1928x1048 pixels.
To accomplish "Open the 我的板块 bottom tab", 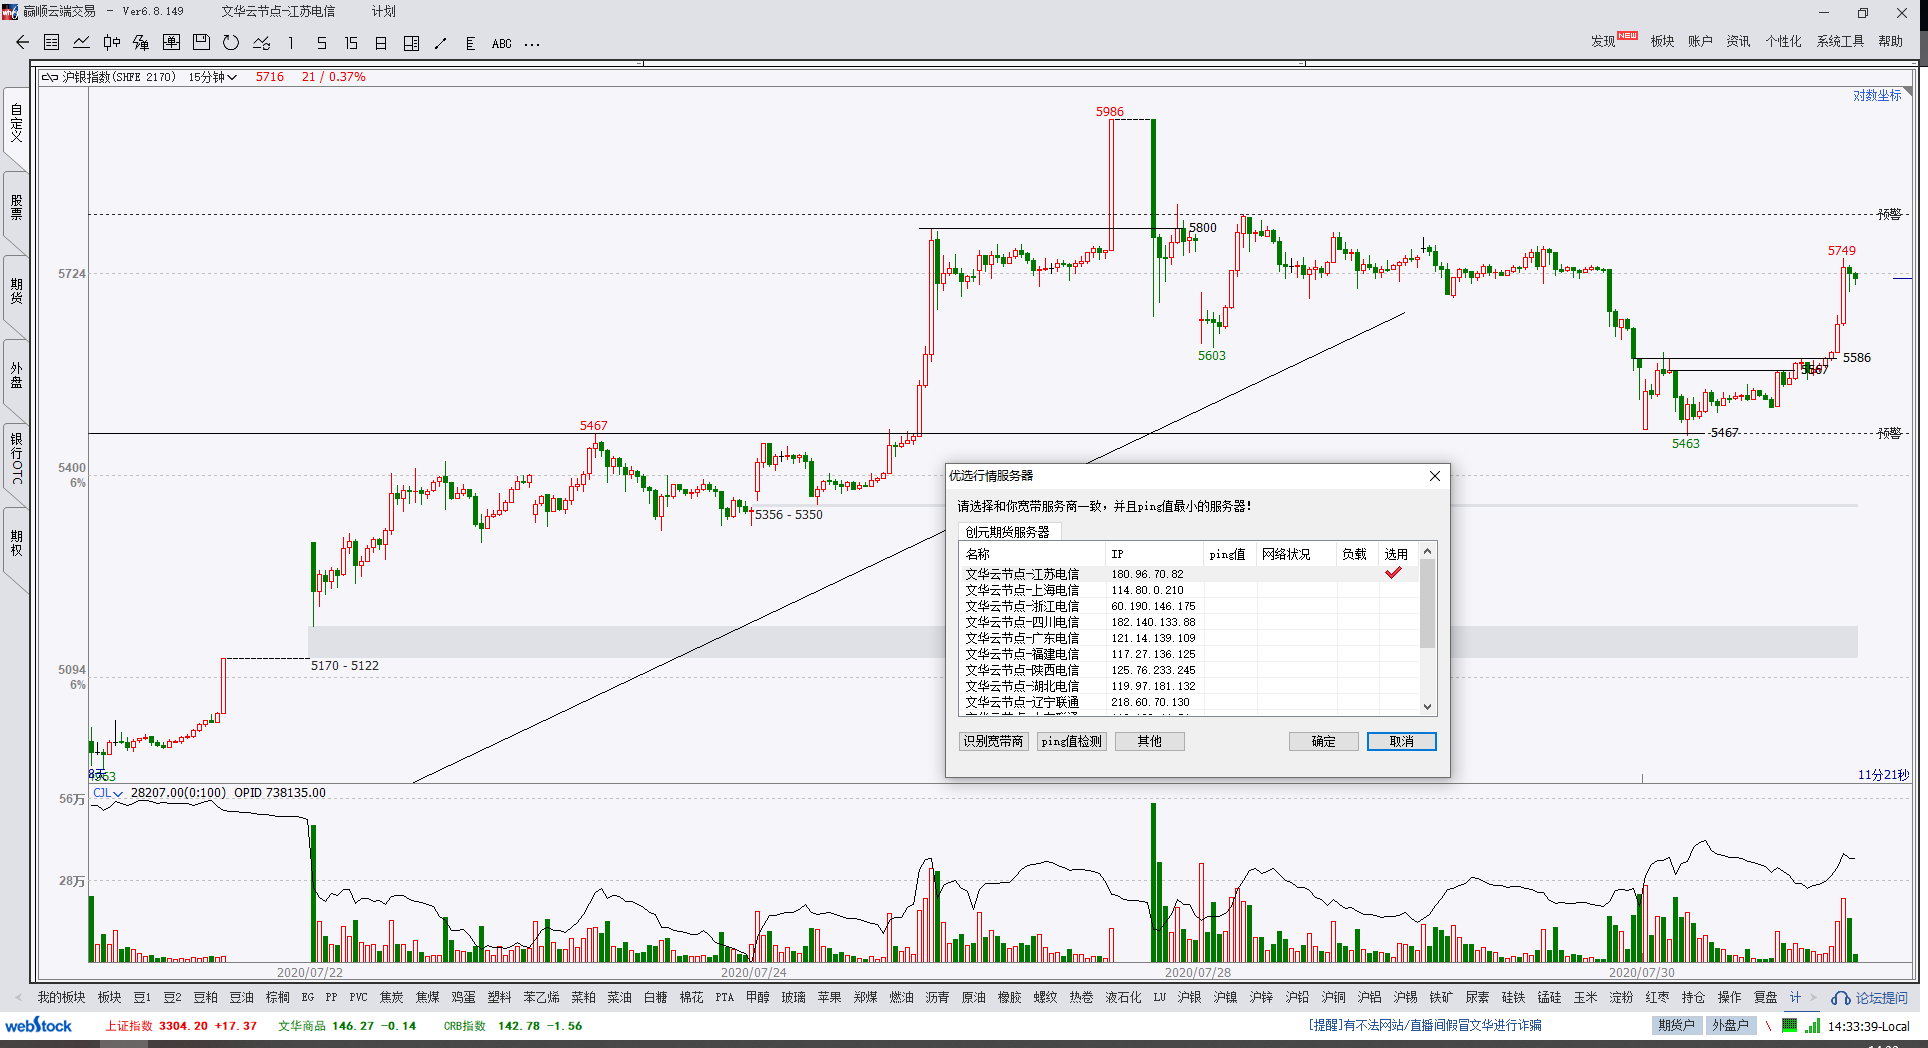I will (61, 997).
